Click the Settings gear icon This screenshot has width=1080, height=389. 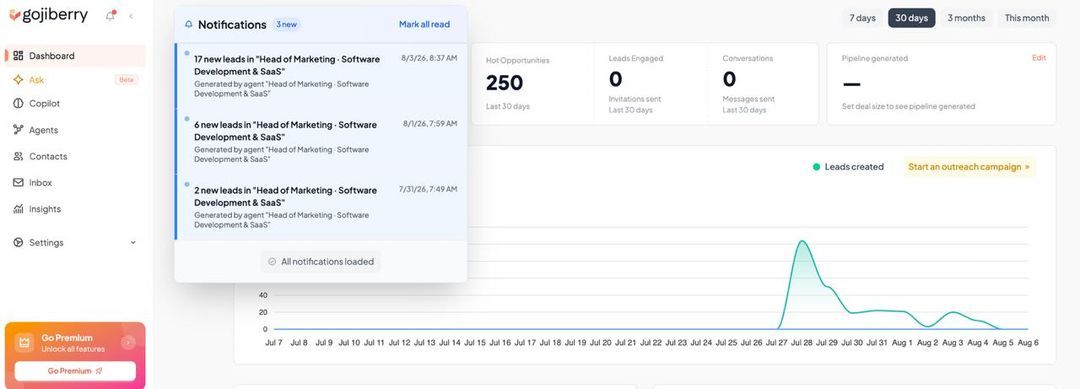(19, 242)
